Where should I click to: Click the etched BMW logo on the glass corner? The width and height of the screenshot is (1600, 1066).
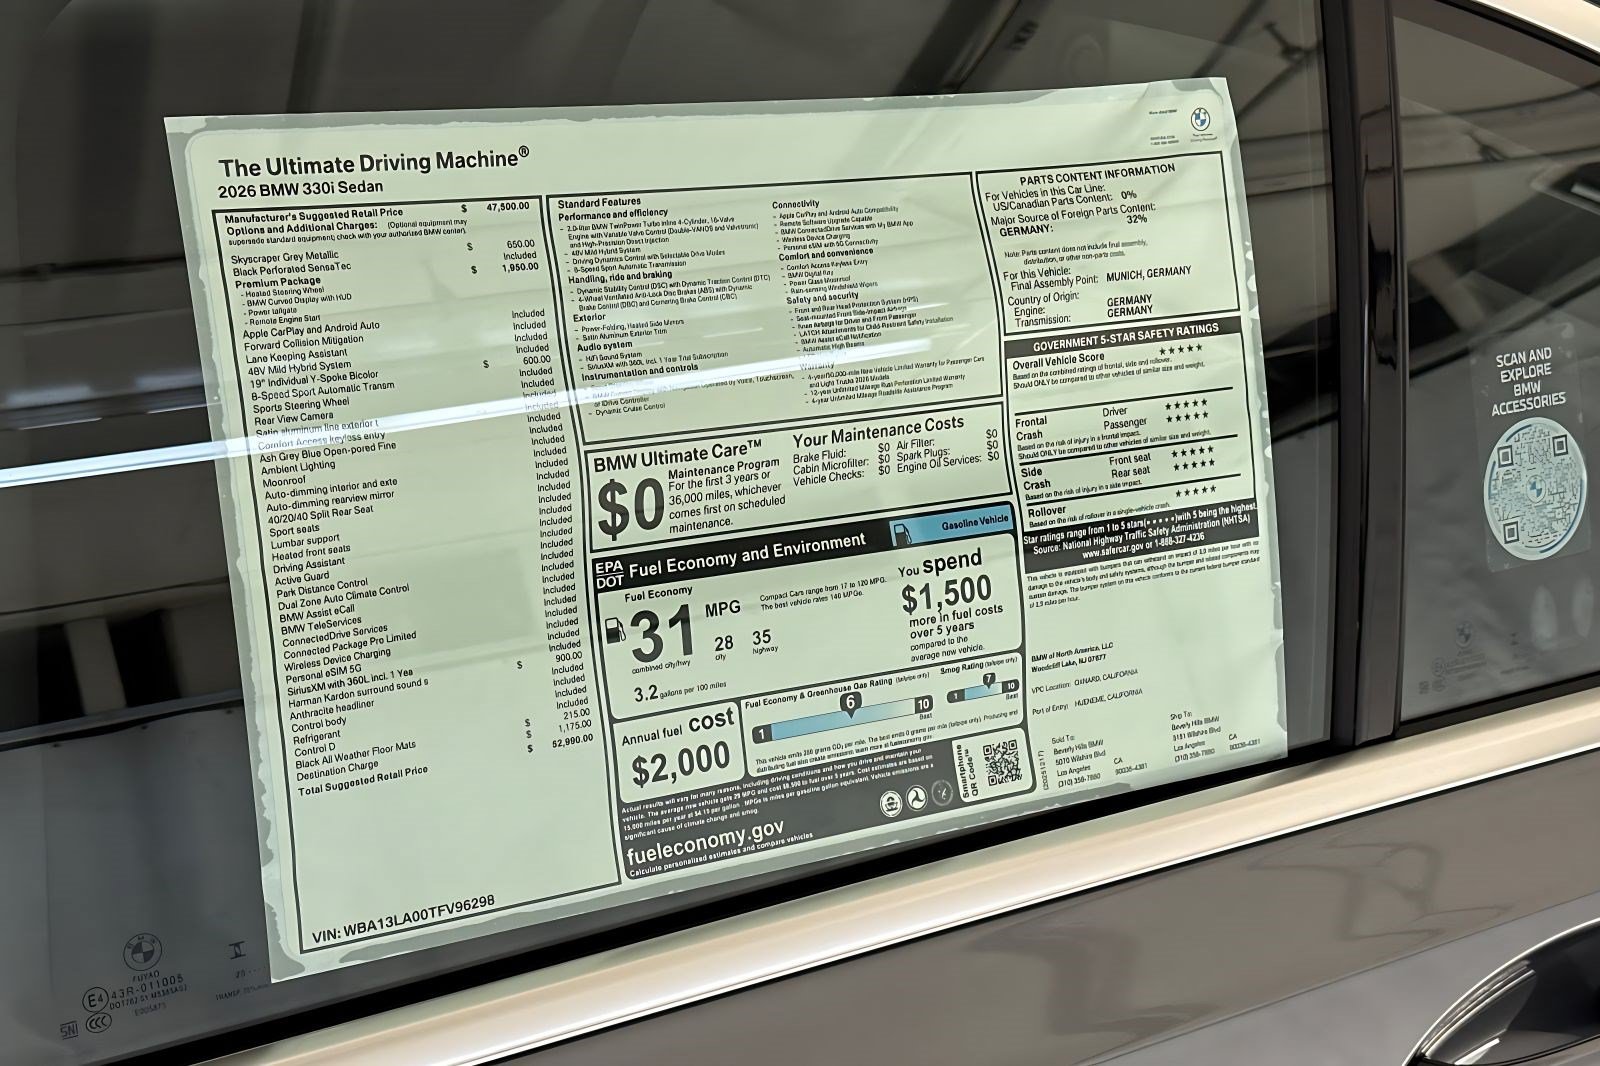(x=142, y=953)
